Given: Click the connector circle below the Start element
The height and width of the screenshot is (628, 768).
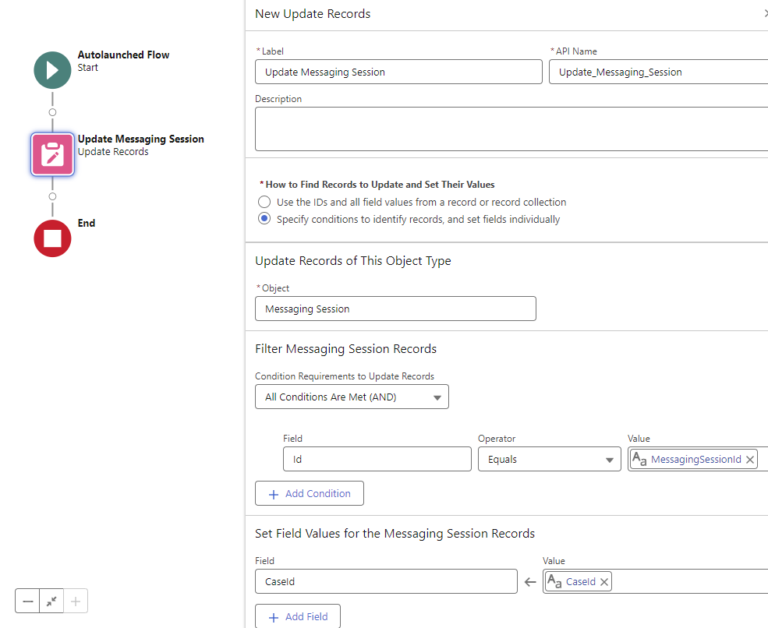Looking at the screenshot, I should 52,112.
